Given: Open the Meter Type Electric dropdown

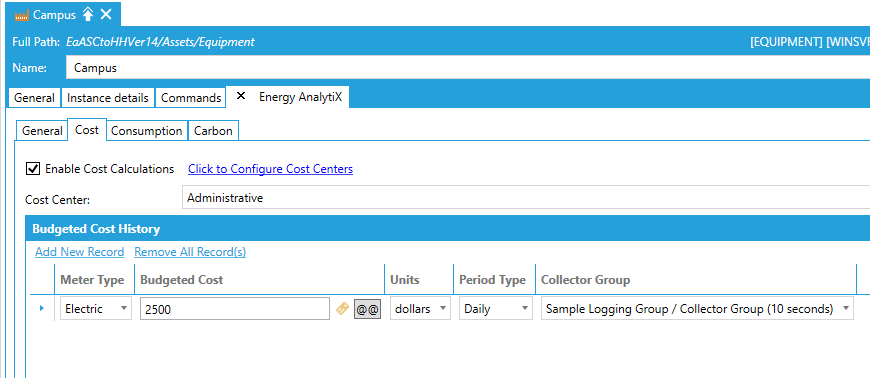Looking at the screenshot, I should pos(96,309).
